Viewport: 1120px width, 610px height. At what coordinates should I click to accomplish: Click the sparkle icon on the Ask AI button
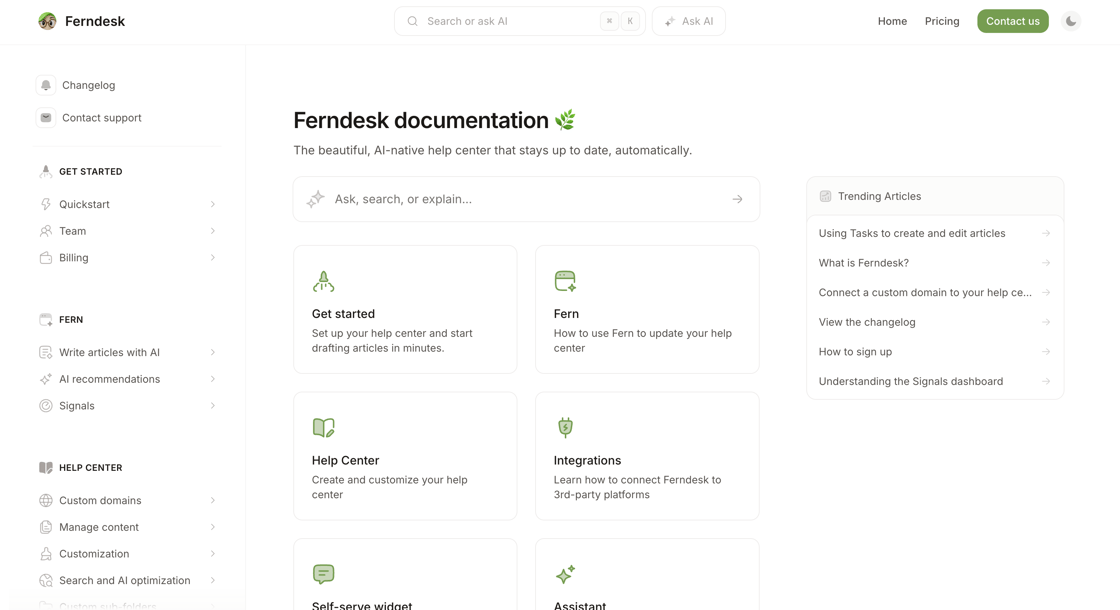[669, 21]
